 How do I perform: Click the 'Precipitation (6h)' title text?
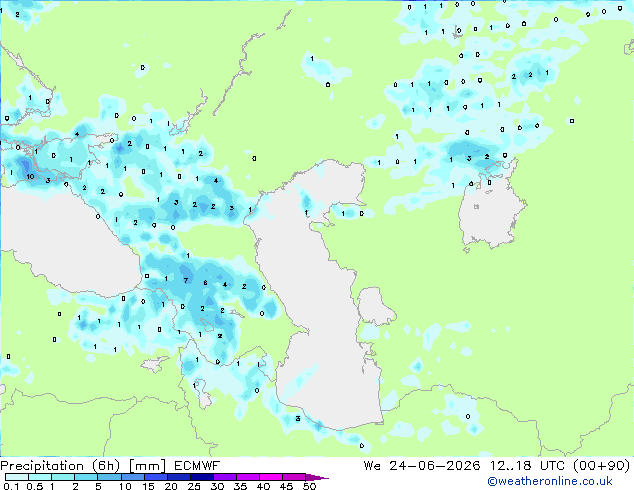(60, 466)
